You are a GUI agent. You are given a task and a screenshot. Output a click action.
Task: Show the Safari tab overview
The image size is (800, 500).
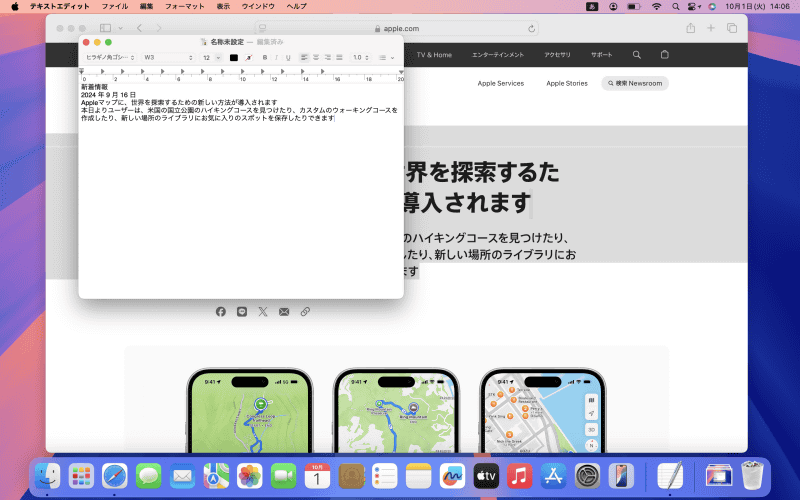tap(732, 28)
